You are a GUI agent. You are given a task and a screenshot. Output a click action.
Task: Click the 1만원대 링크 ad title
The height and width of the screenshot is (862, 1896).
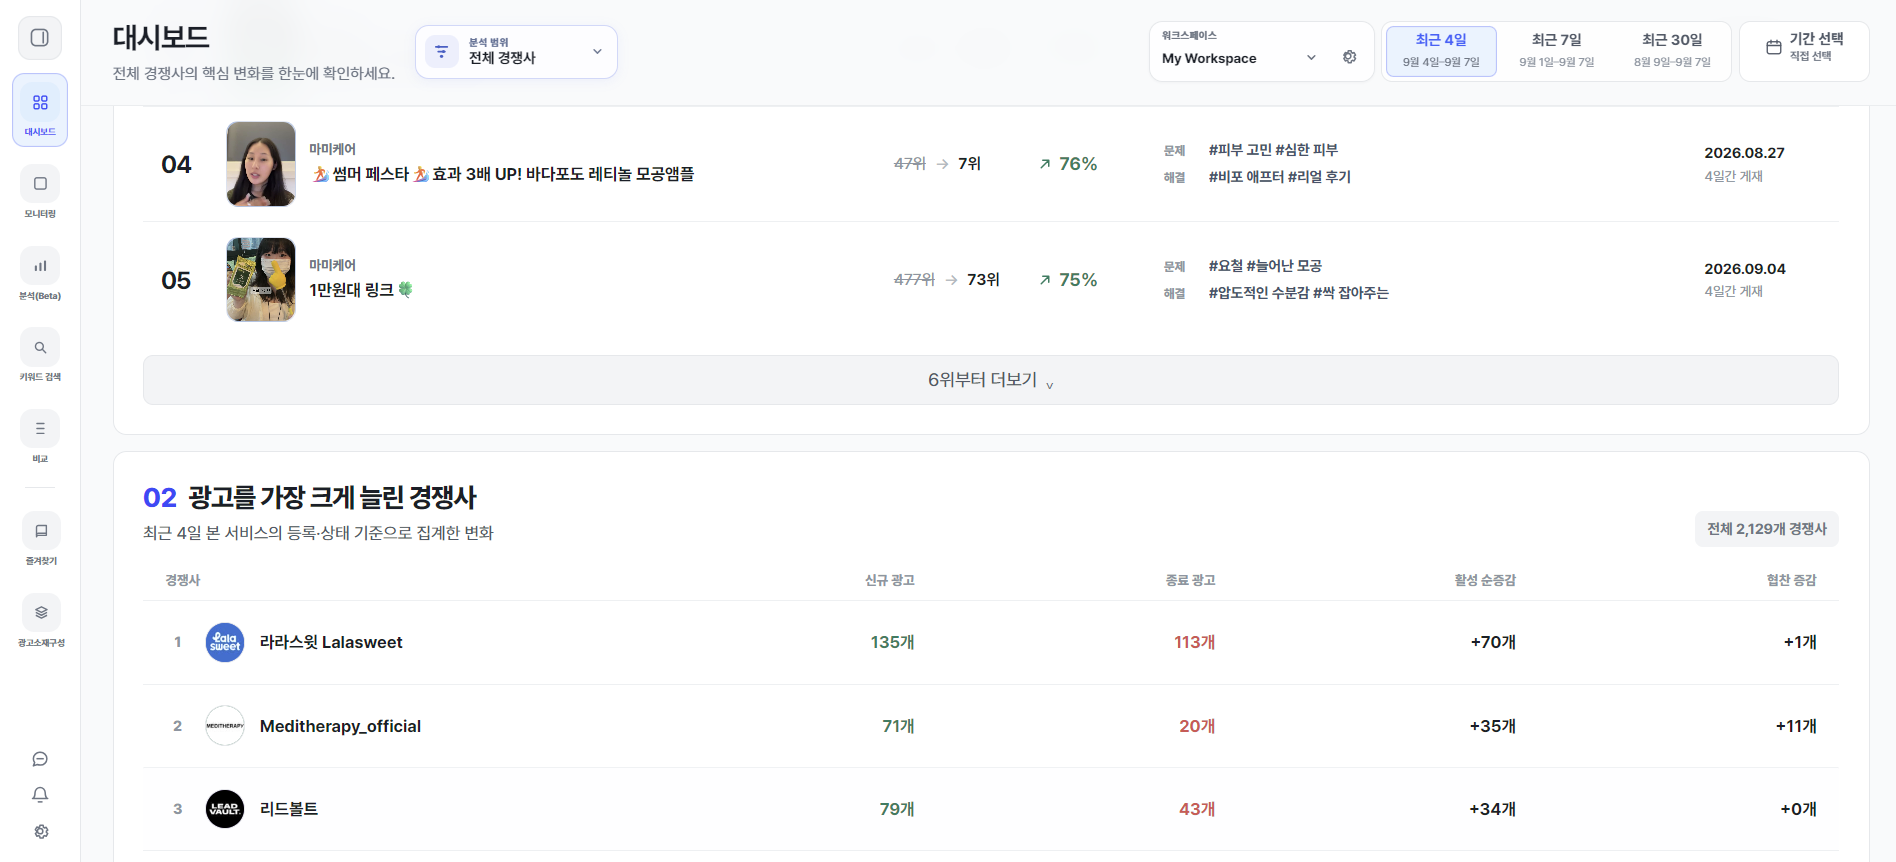361,290
